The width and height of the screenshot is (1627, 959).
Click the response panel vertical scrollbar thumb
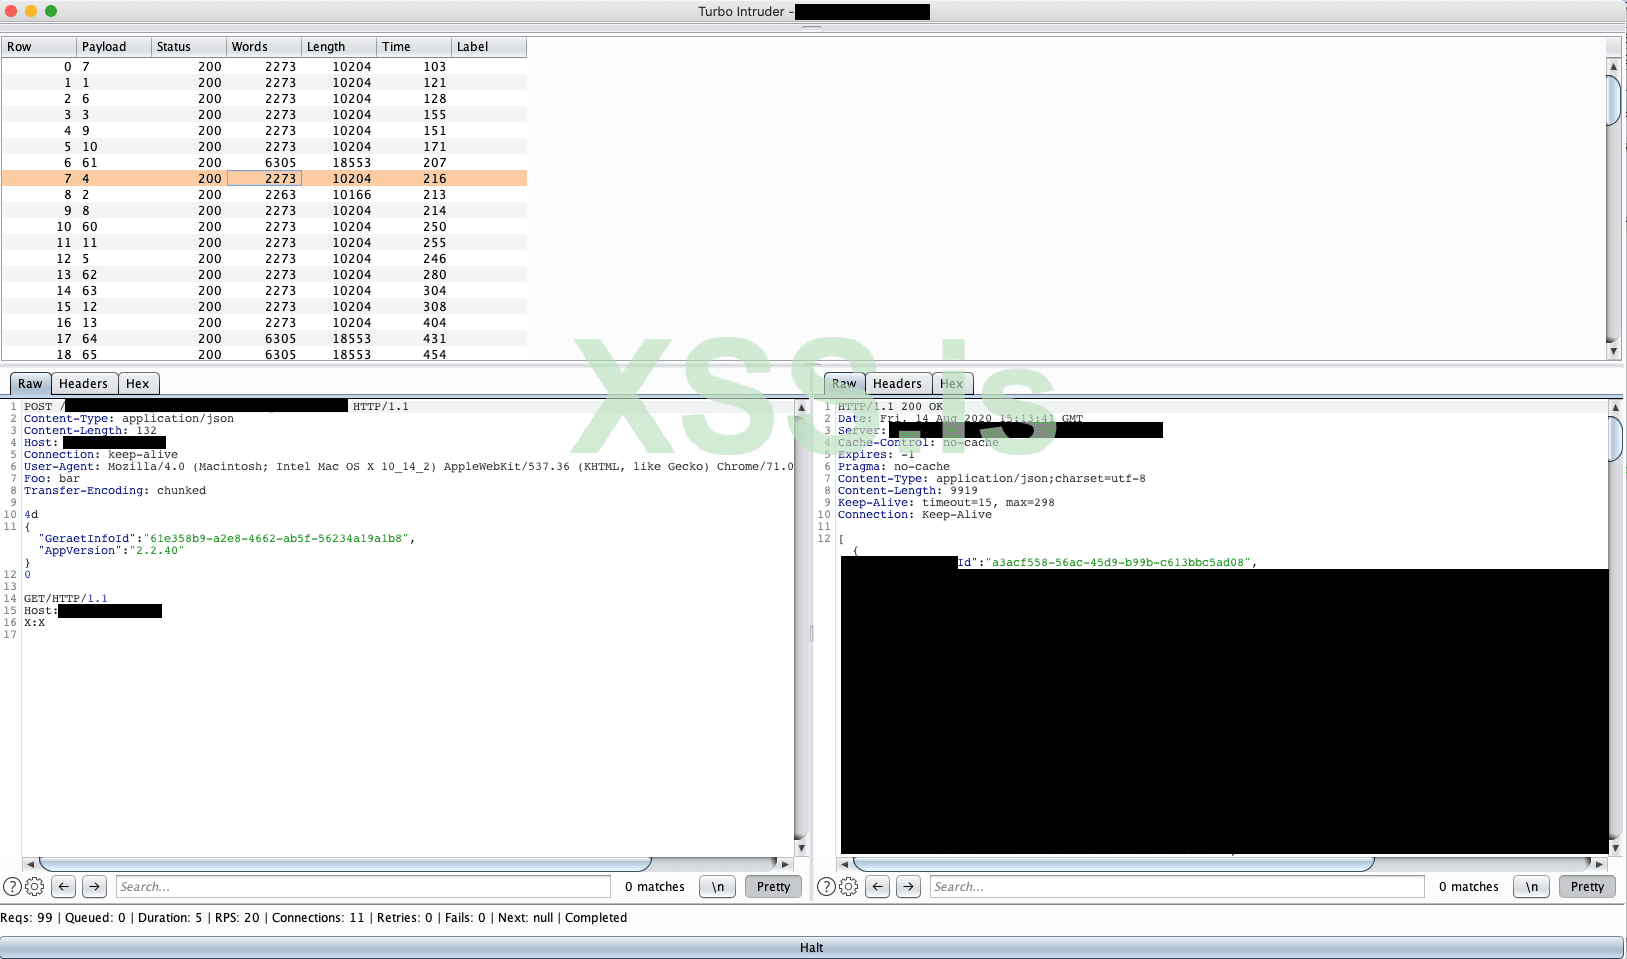click(x=1615, y=439)
